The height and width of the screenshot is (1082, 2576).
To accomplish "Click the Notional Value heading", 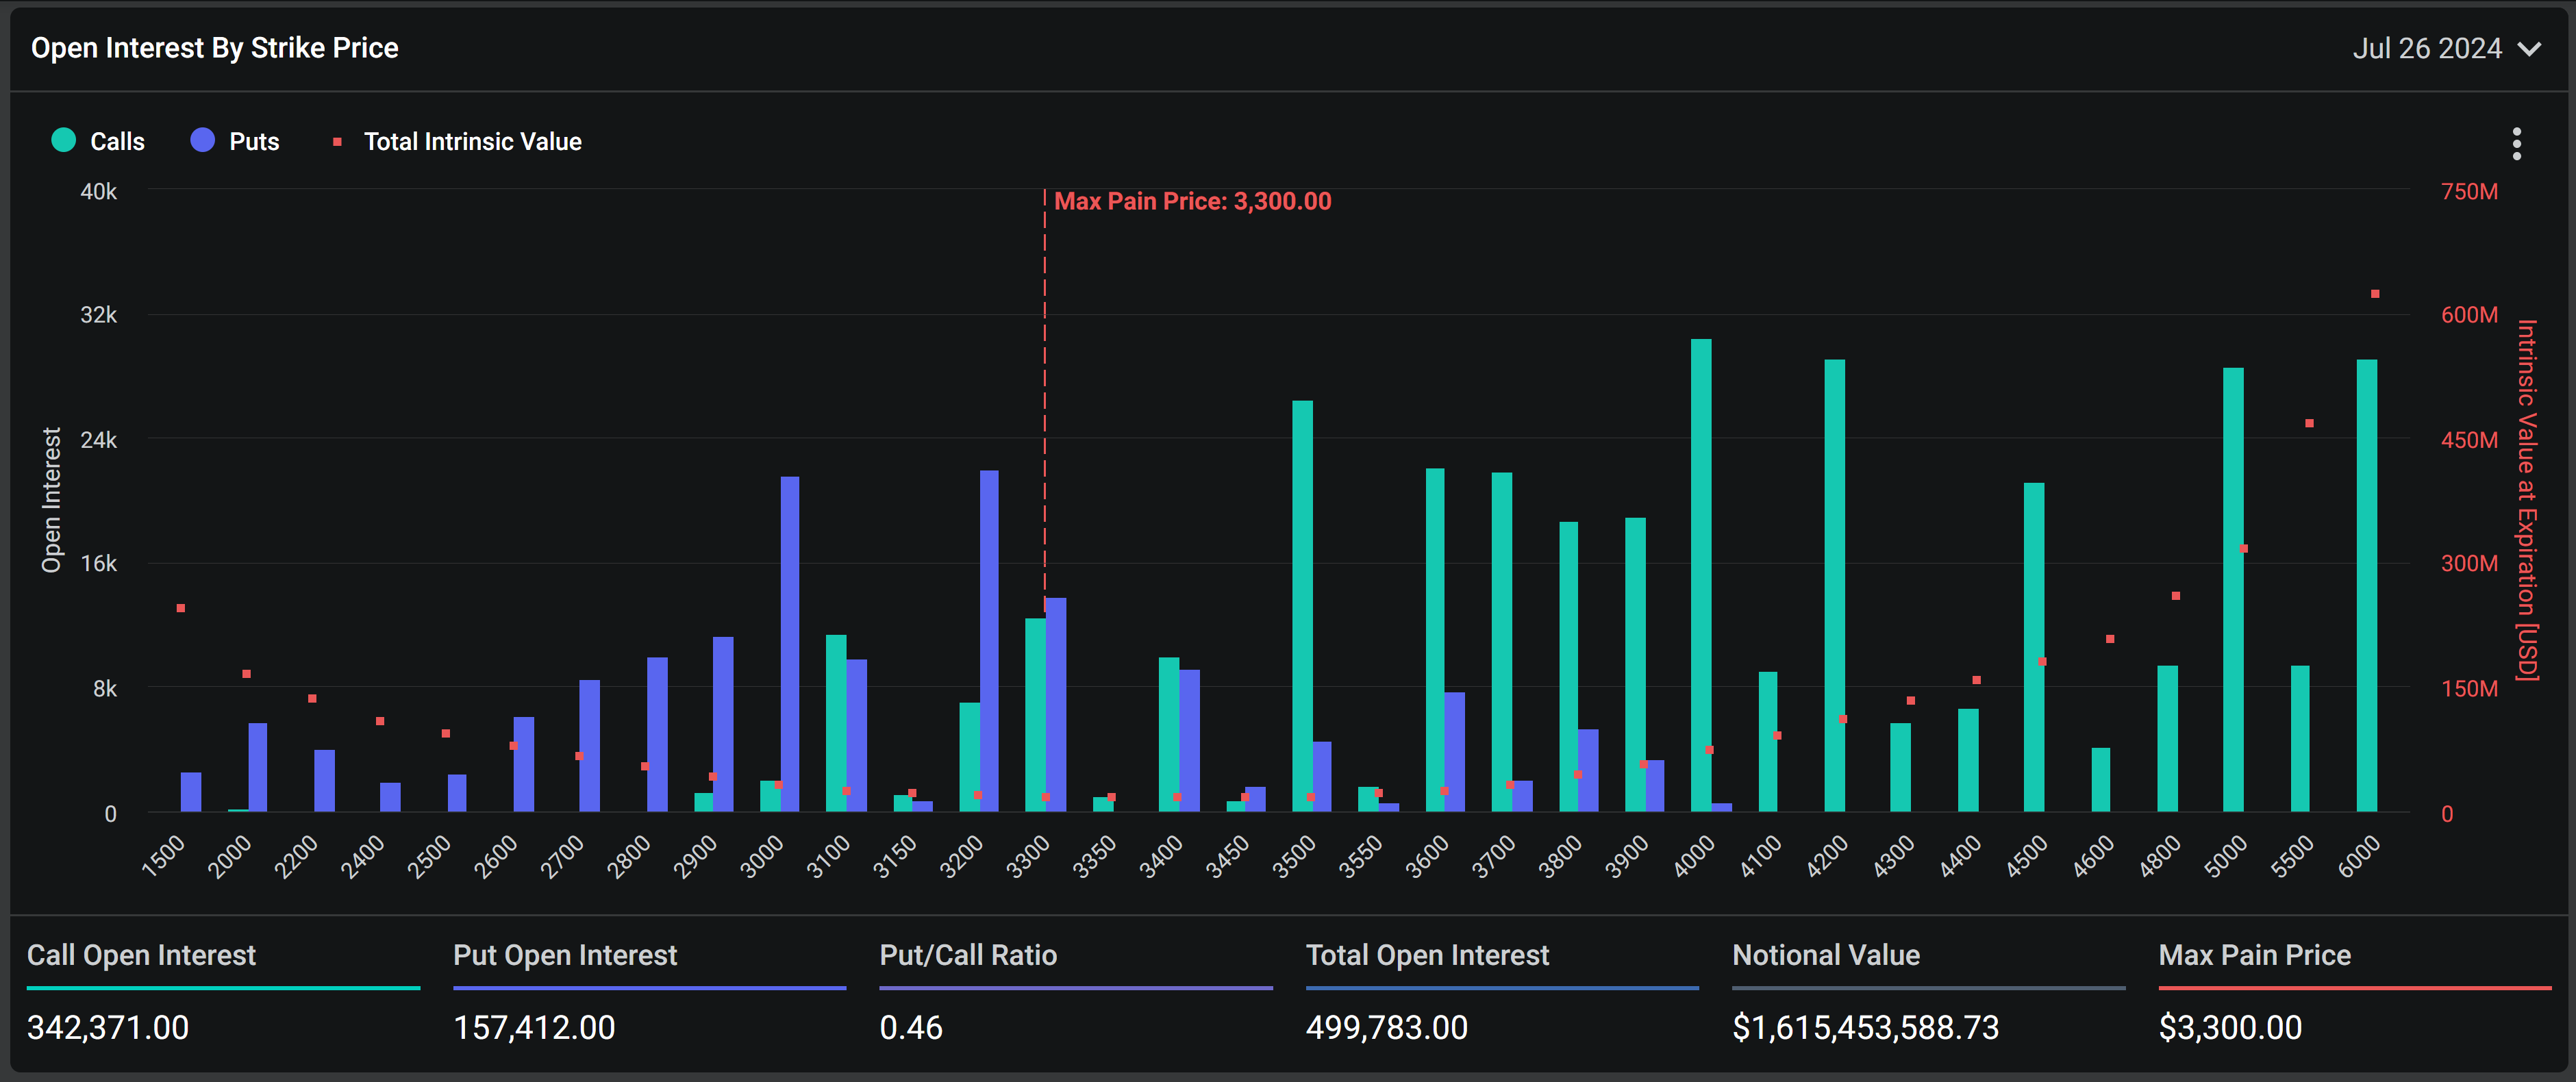I will [x=1825, y=955].
